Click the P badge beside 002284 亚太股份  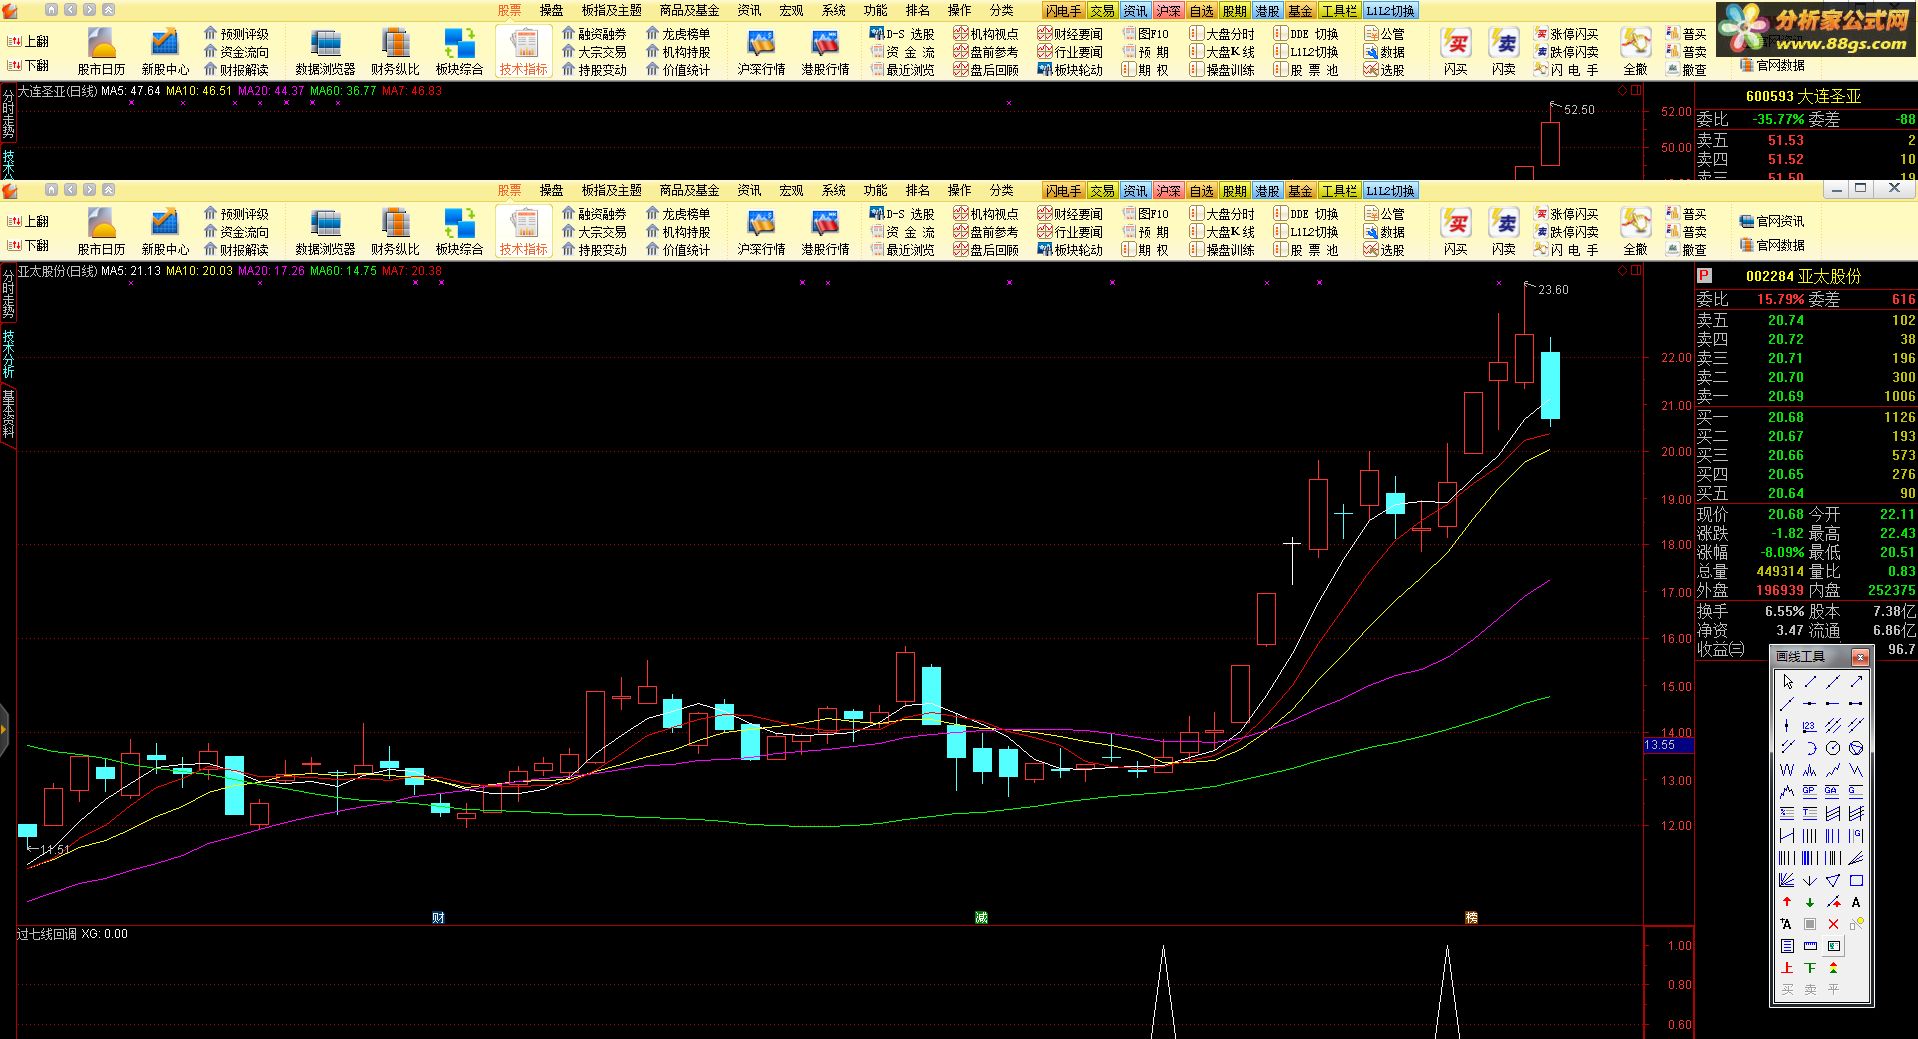1705,276
